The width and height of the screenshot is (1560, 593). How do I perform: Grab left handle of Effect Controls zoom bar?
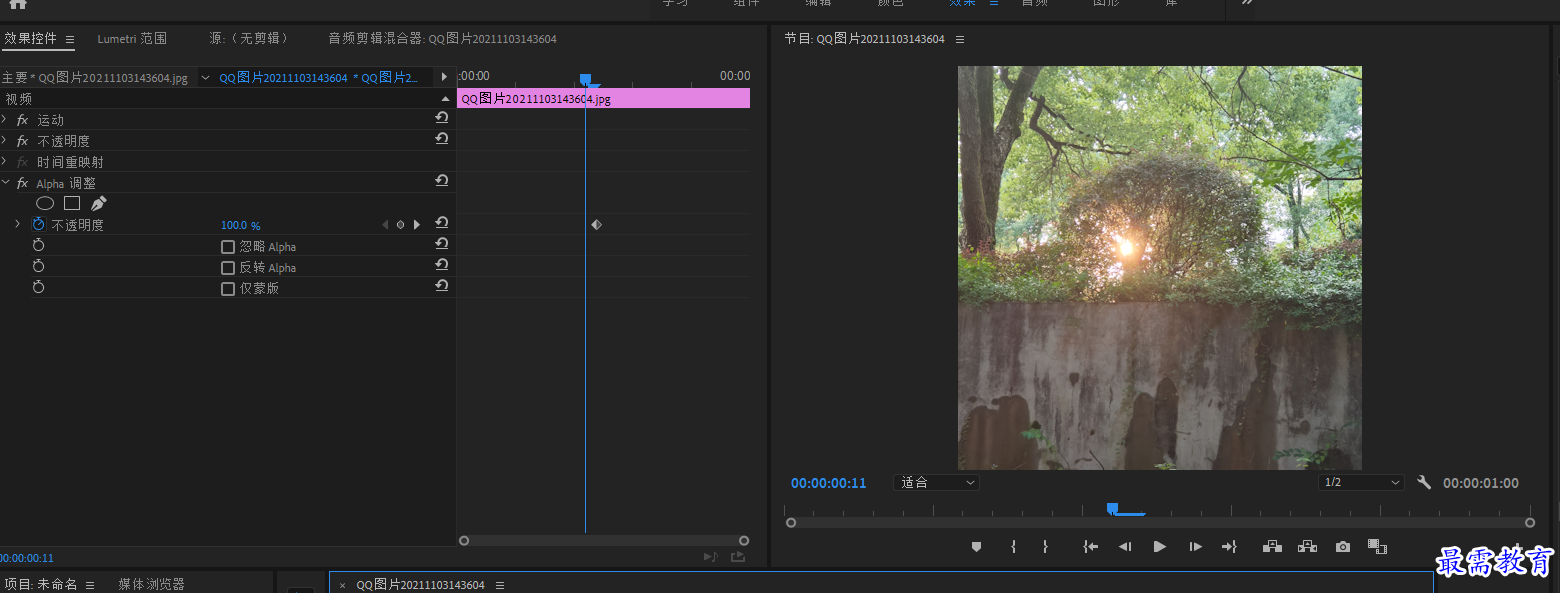pos(464,540)
